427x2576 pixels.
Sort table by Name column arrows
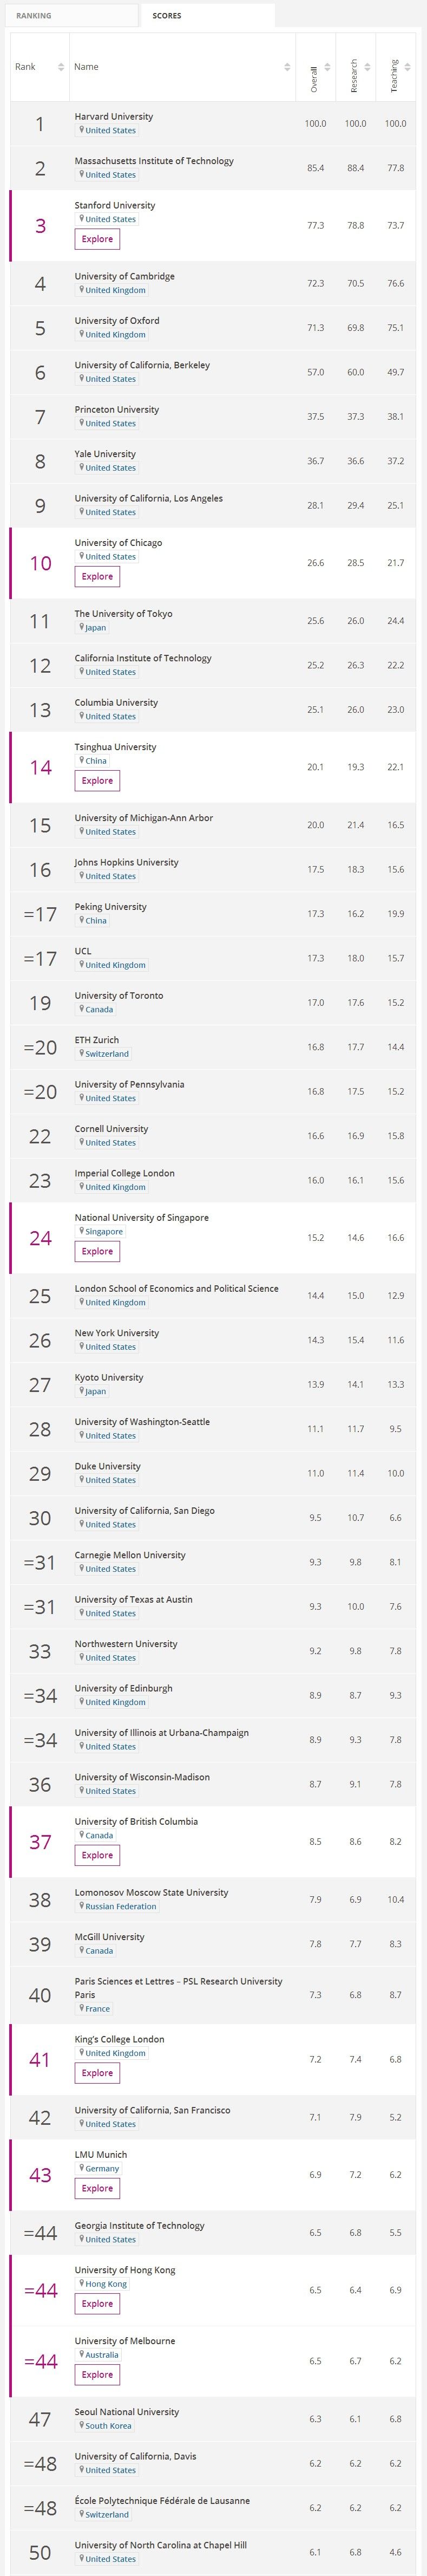287,67
